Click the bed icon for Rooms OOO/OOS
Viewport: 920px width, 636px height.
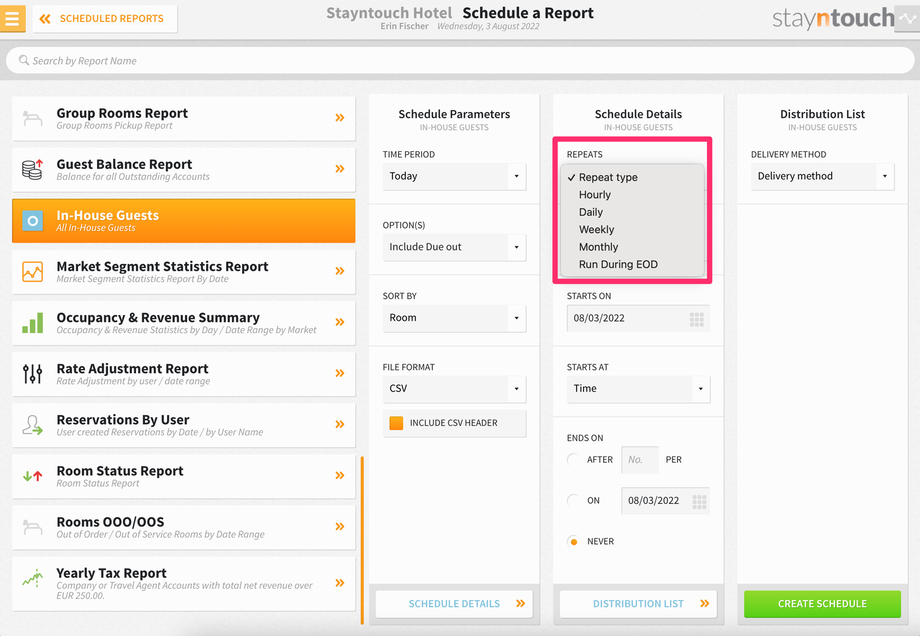(x=32, y=527)
